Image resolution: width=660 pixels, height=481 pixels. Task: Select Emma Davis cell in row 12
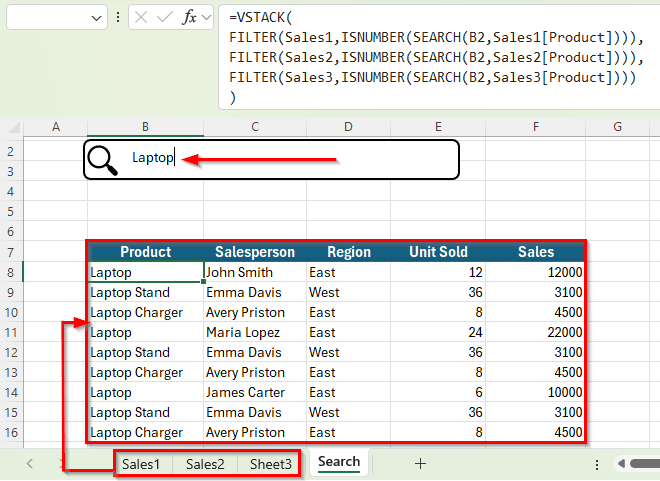coord(255,352)
